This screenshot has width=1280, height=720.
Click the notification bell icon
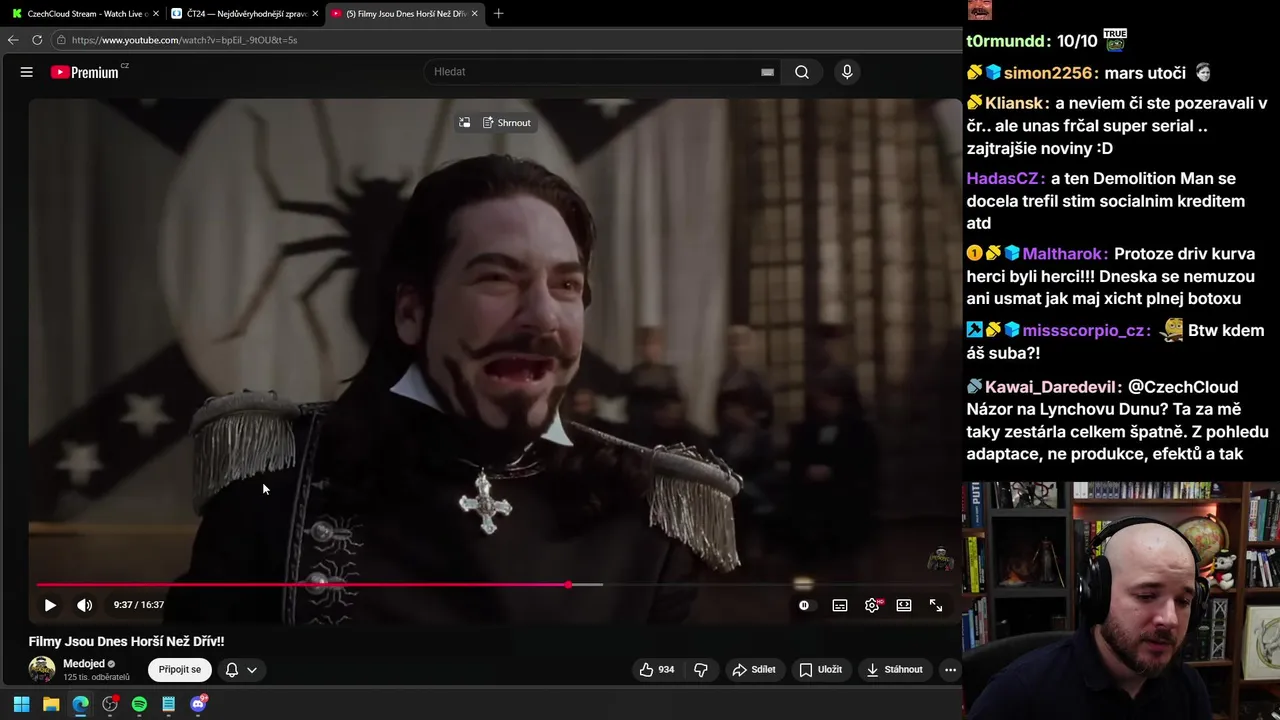pos(232,670)
